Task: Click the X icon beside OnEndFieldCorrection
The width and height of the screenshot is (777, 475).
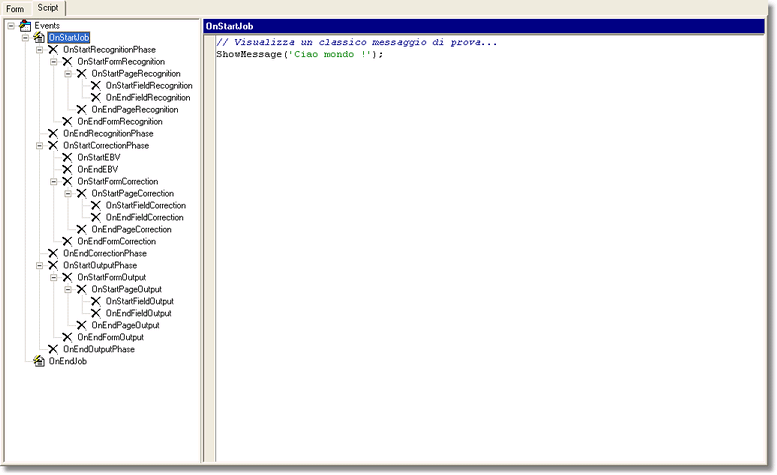Action: [96, 217]
